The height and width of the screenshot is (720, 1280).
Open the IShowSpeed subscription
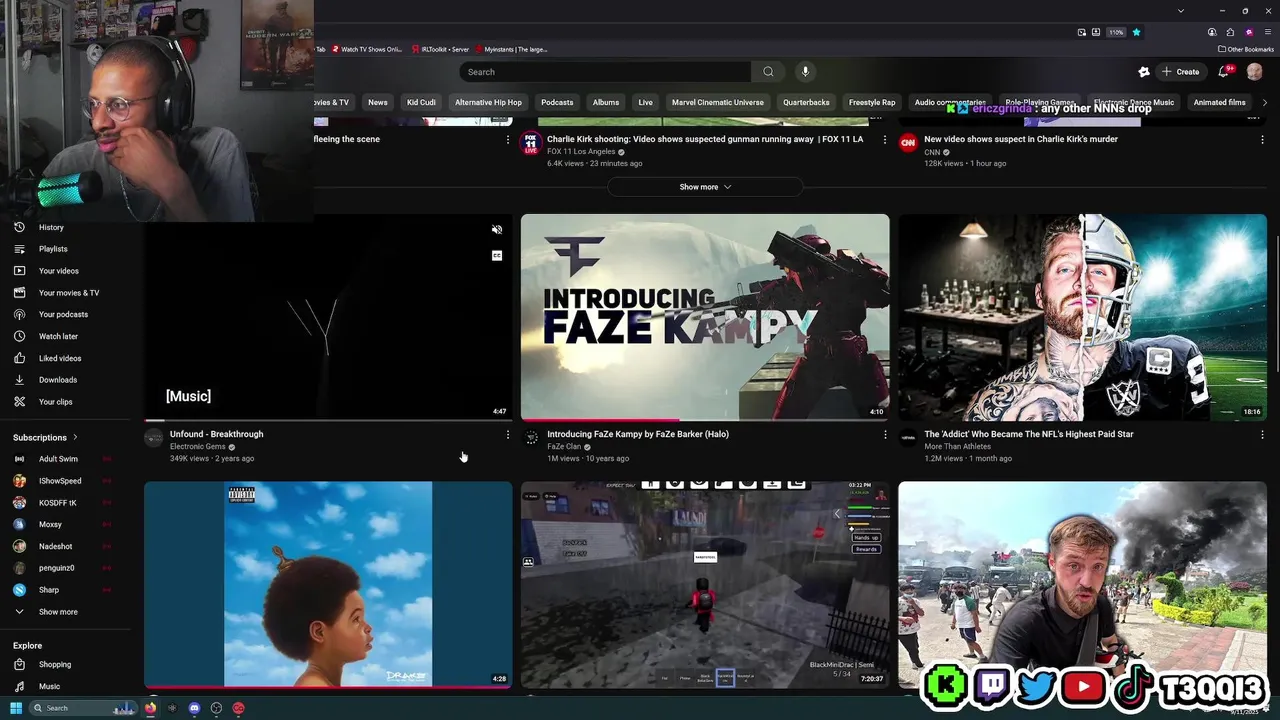pos(62,481)
